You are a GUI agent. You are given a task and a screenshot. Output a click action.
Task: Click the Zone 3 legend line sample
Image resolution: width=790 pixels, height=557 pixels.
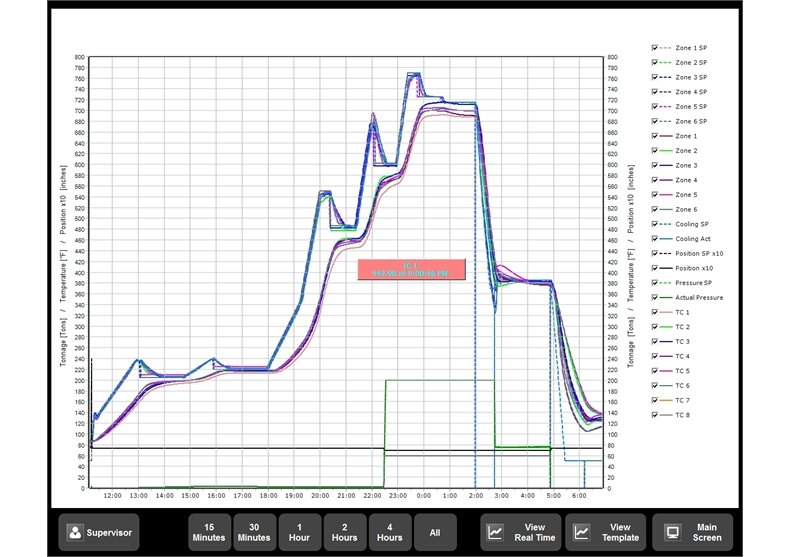pos(666,165)
